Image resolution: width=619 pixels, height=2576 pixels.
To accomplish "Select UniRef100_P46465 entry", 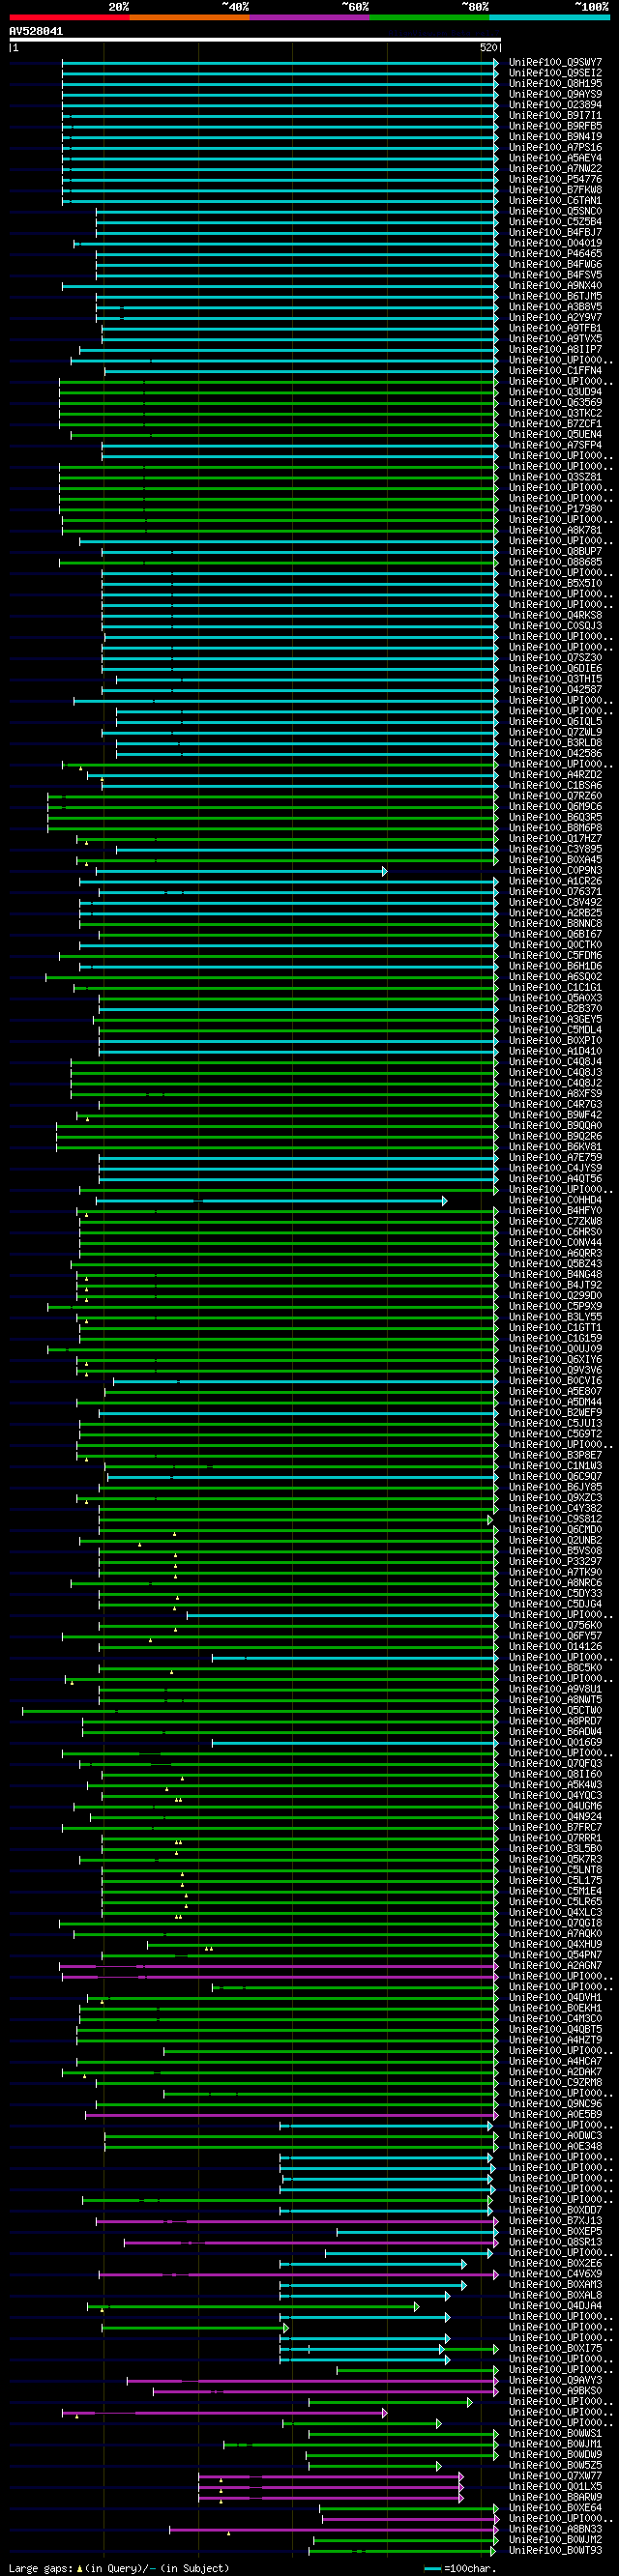I will click(x=555, y=254).
